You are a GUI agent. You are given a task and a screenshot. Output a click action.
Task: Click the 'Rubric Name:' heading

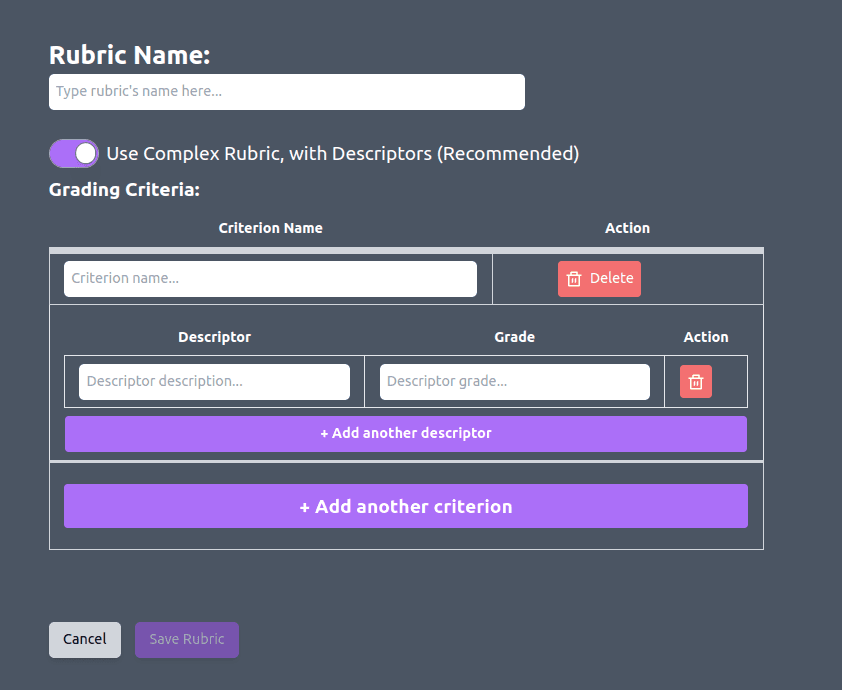pos(129,55)
